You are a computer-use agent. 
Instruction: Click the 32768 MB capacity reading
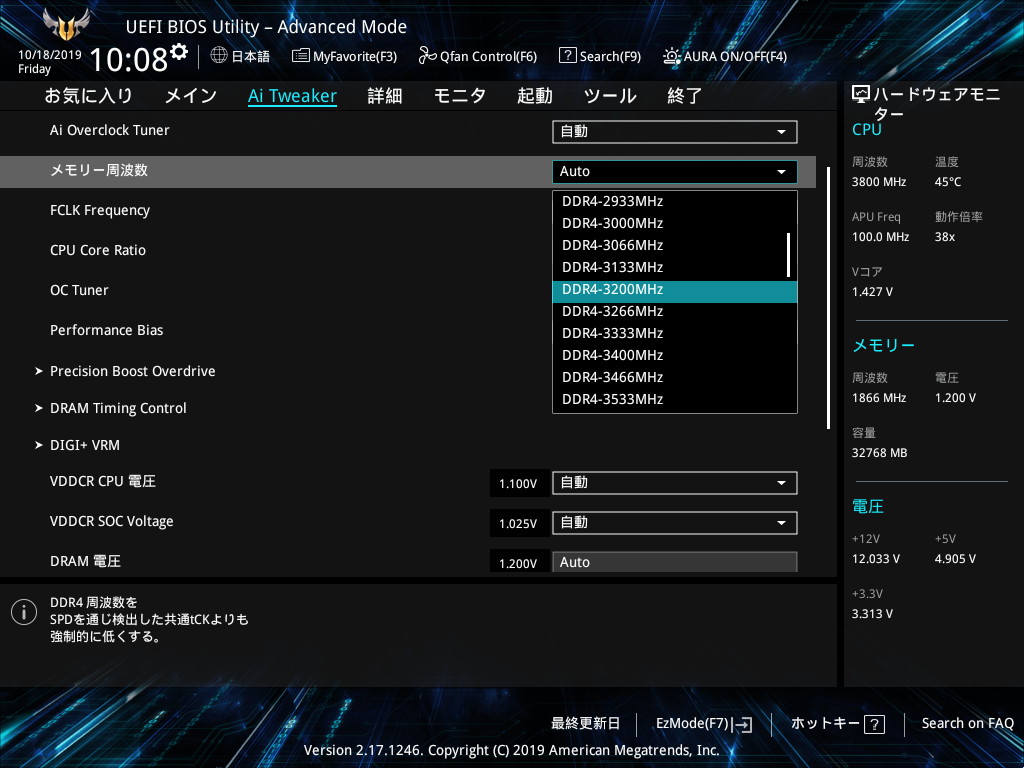click(x=879, y=453)
